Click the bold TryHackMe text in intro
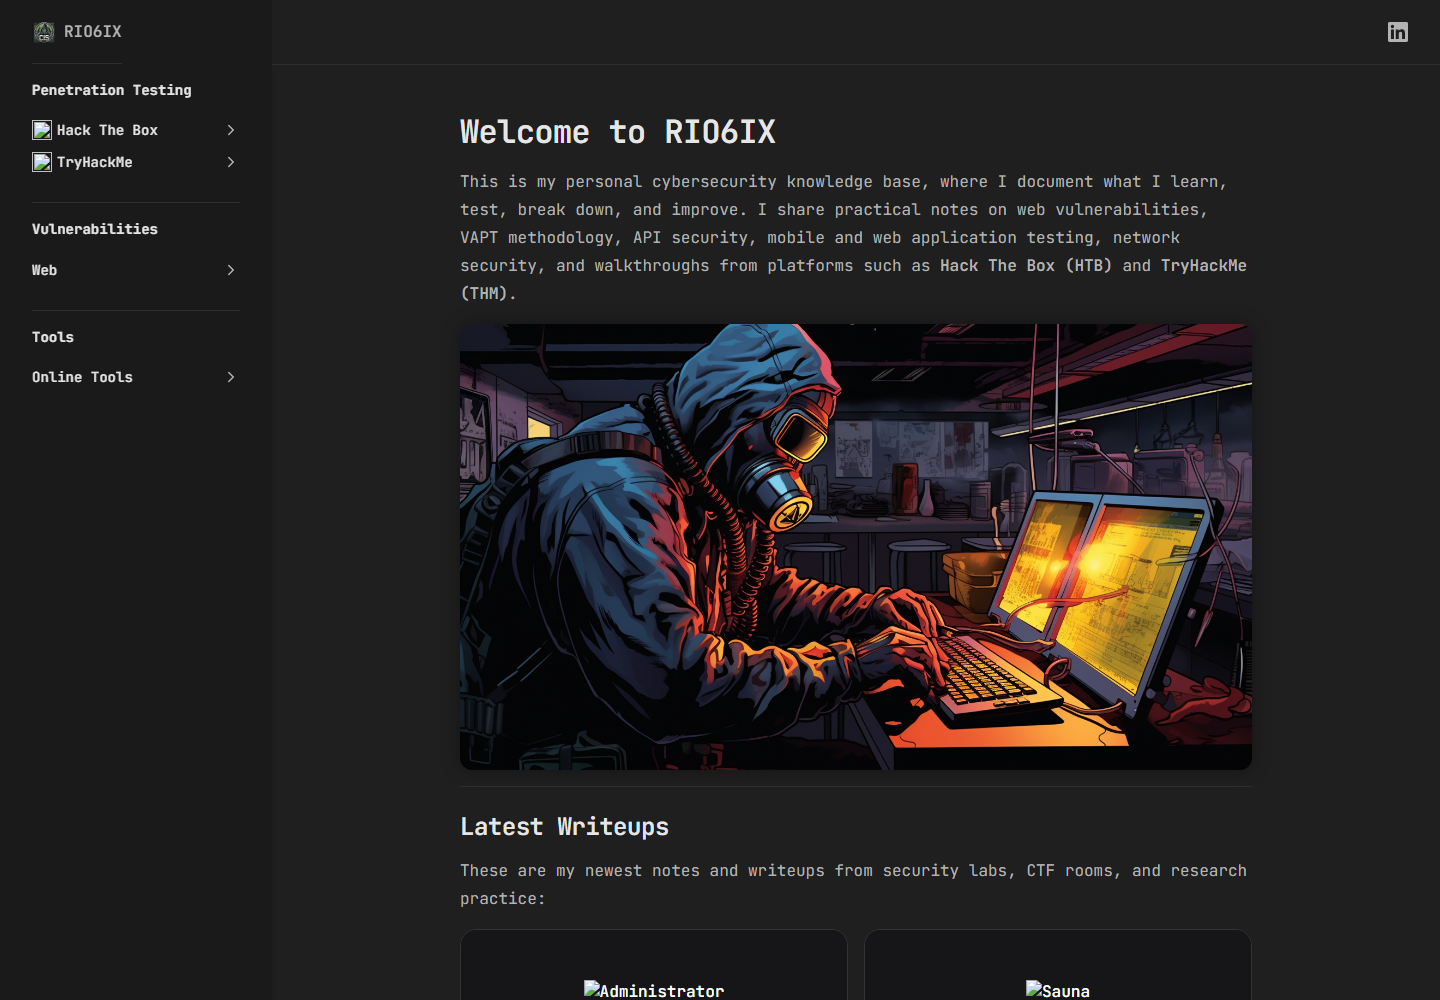Image resolution: width=1440 pixels, height=1000 pixels. coord(1204,266)
